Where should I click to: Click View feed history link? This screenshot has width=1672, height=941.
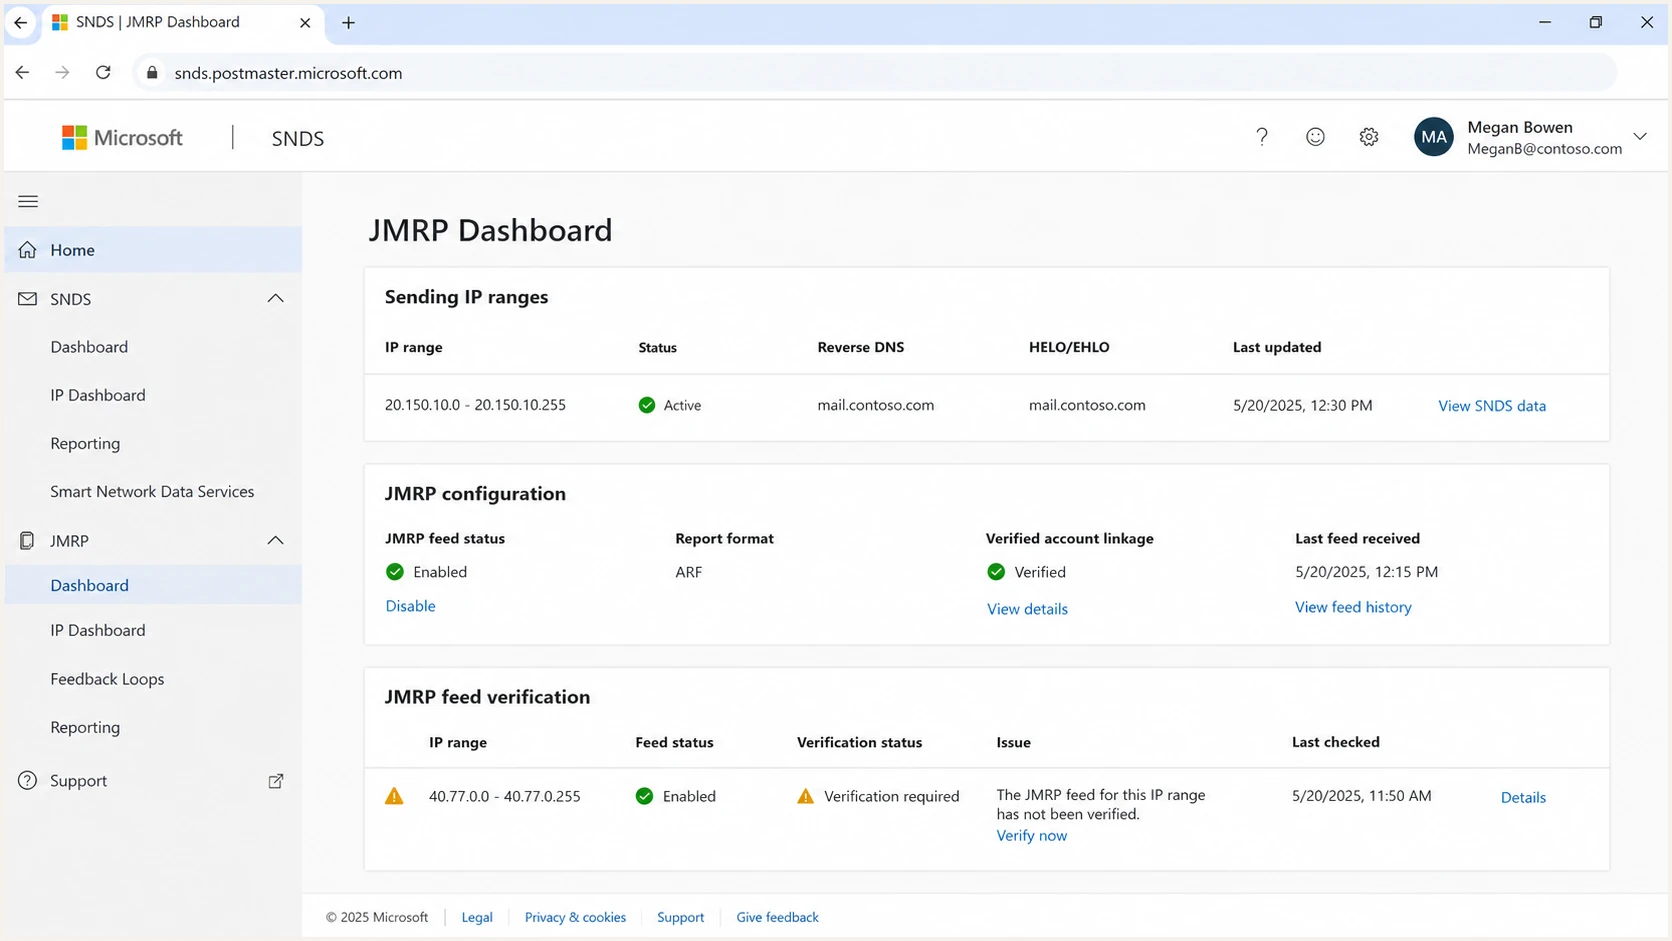click(1353, 607)
